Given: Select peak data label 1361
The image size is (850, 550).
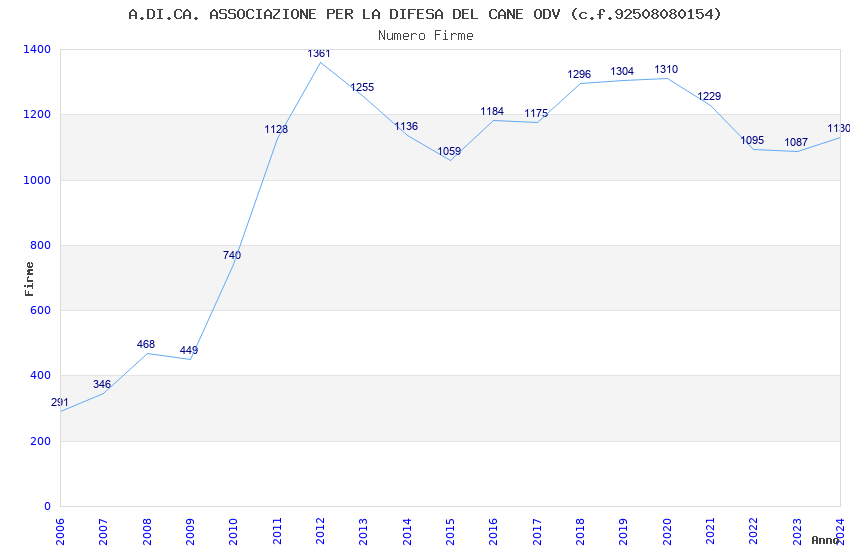Looking at the screenshot, I should pos(319,53).
